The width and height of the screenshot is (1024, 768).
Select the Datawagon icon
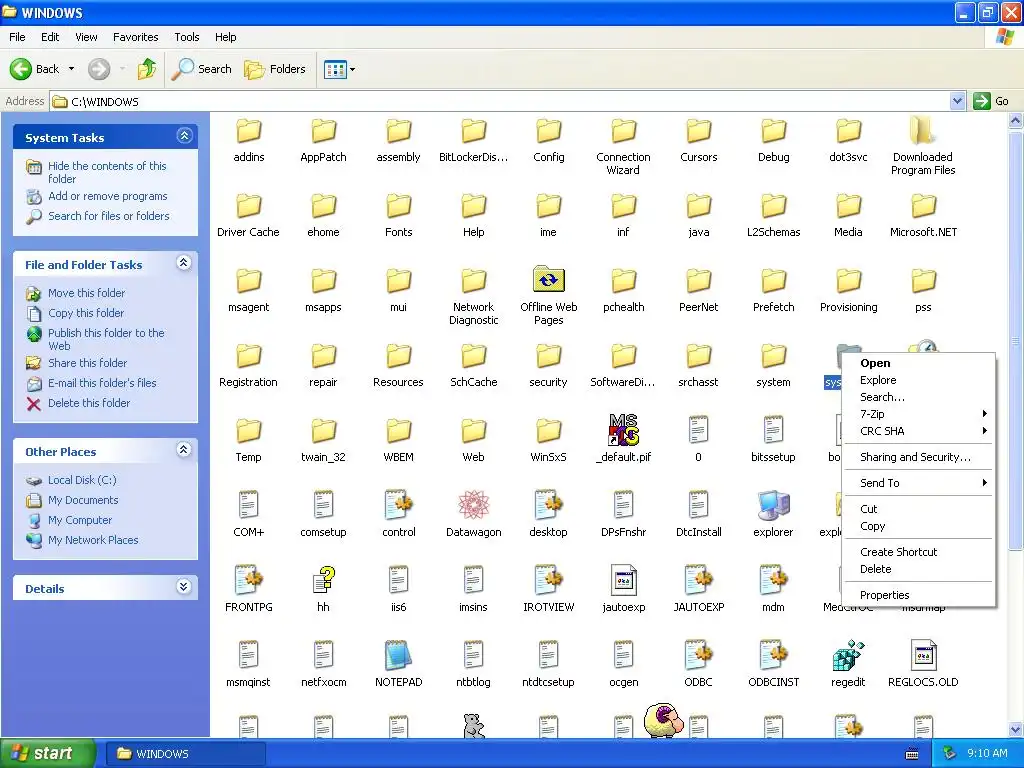click(473, 505)
